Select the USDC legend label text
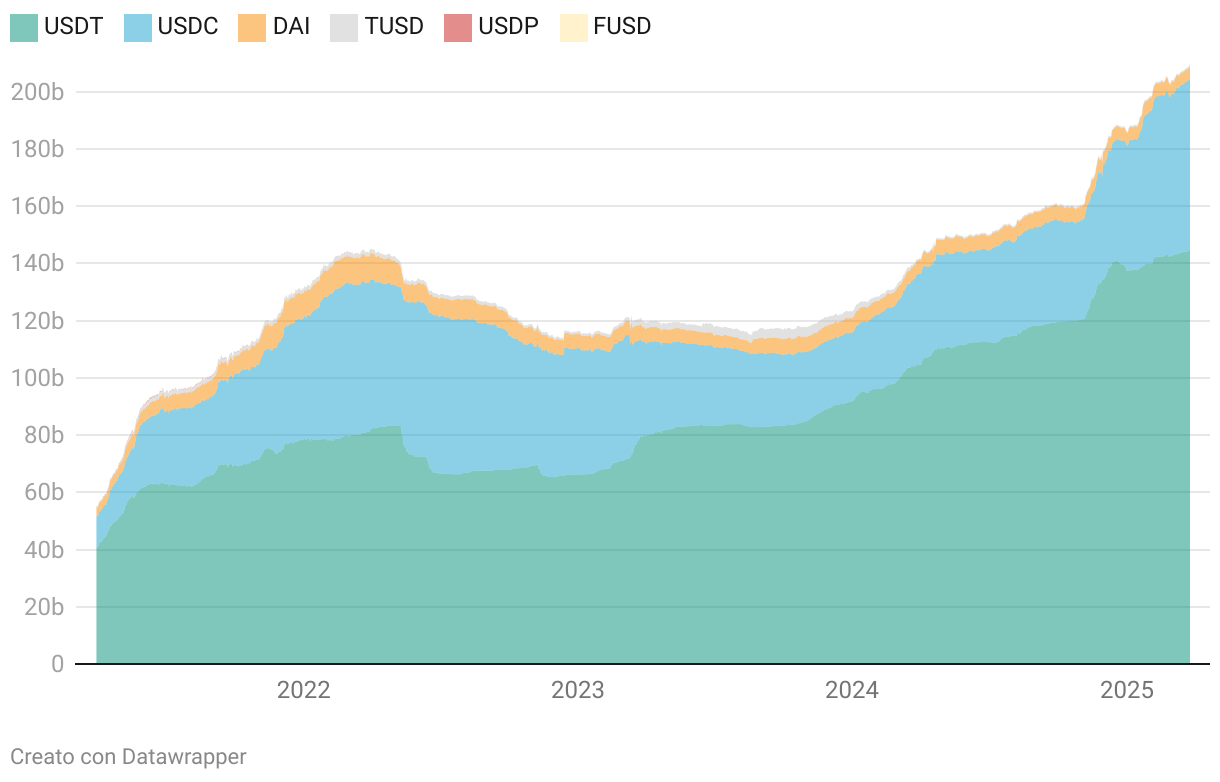 click(188, 27)
